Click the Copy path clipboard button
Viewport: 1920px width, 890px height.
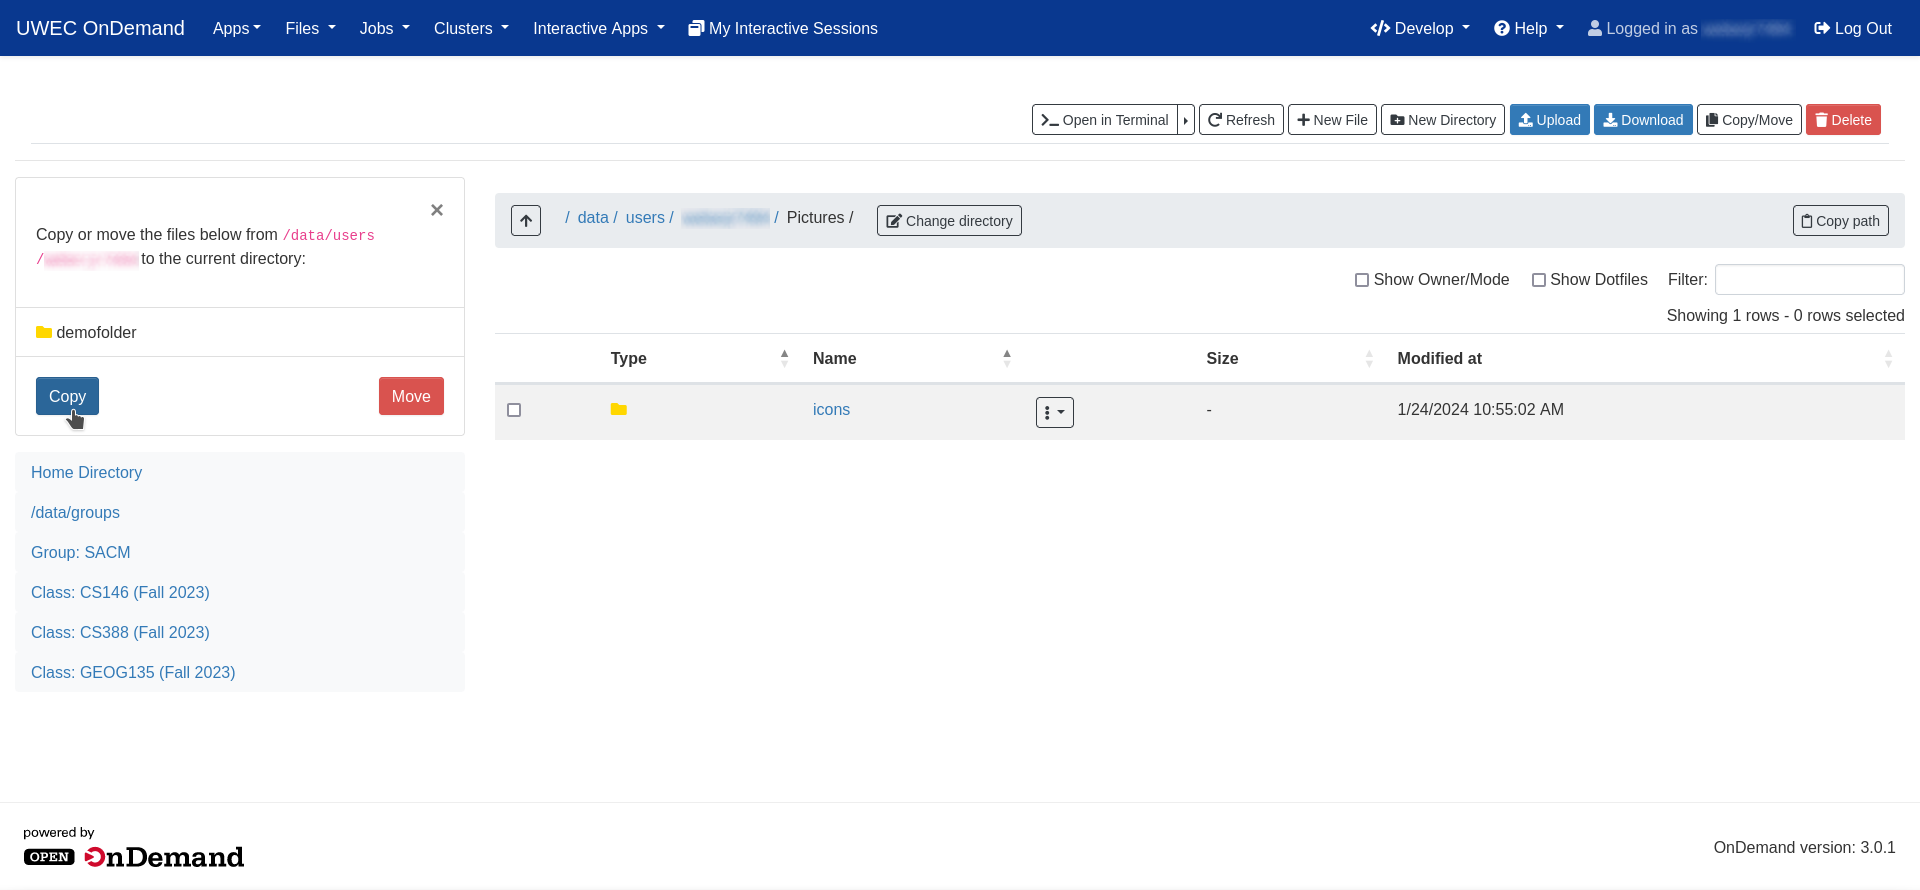(x=1840, y=221)
